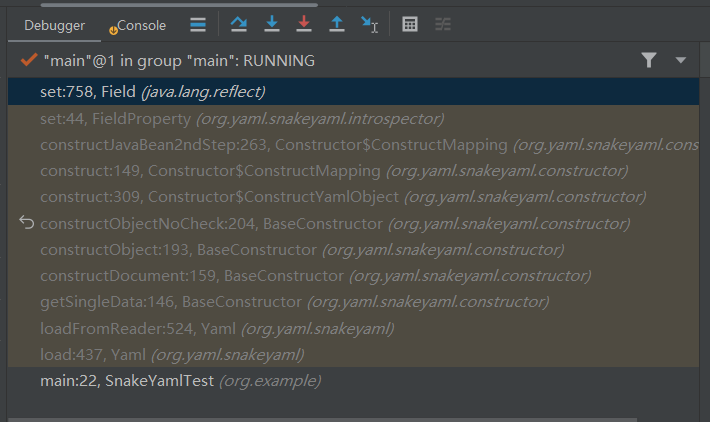Click the drop frame arrow icon
The width and height of the screenshot is (710, 422).
point(26,223)
